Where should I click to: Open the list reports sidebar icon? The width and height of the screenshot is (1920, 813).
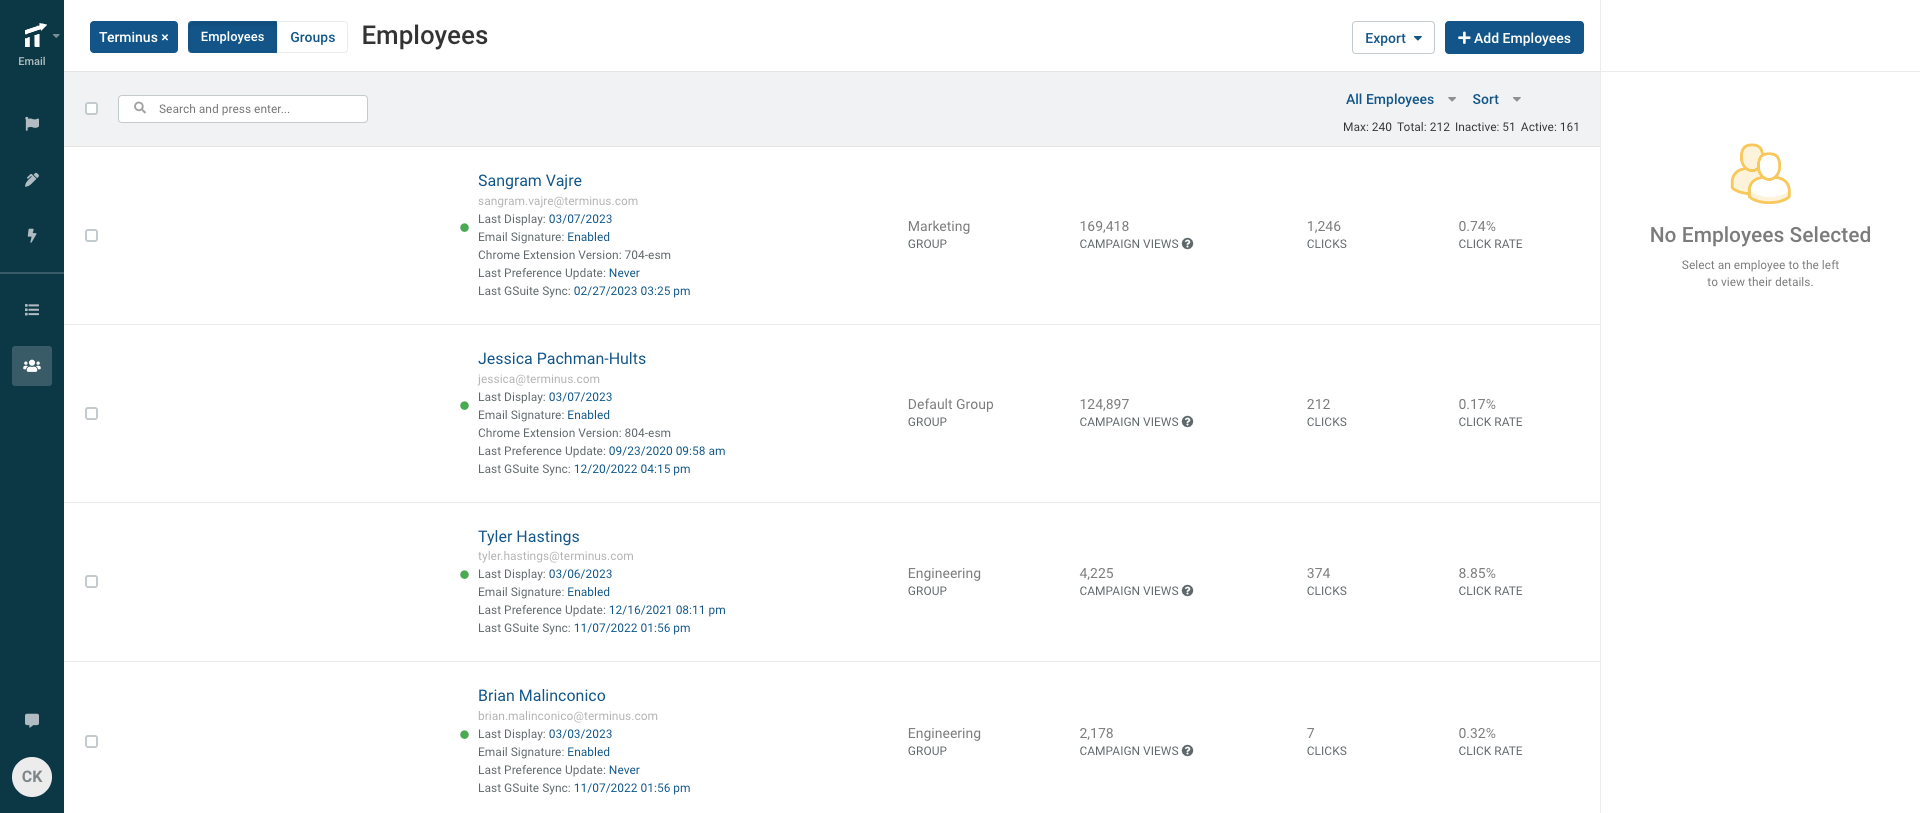click(32, 310)
